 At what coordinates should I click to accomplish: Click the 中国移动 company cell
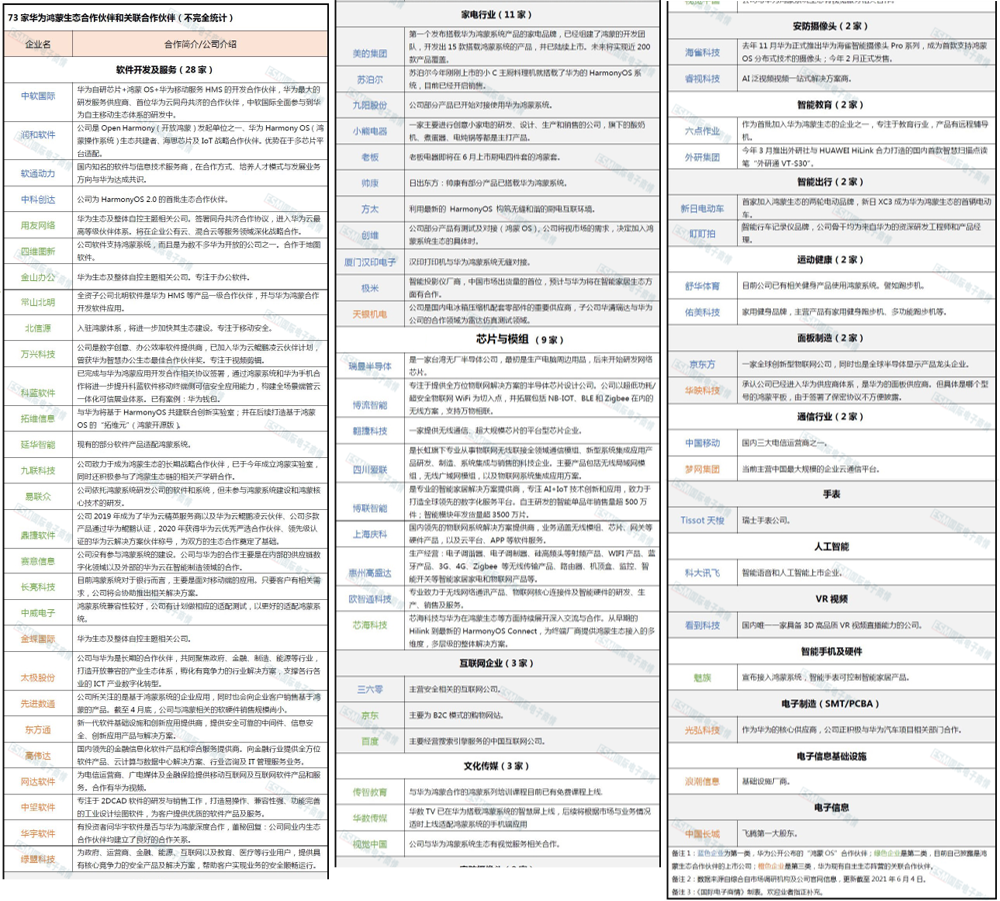[x=702, y=443]
